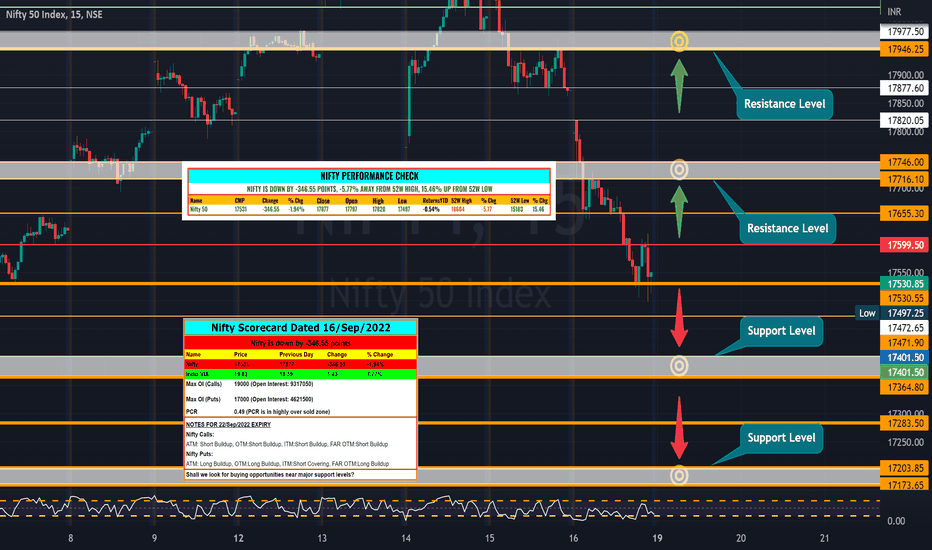Click the orange 17203.85 price label

[905, 468]
